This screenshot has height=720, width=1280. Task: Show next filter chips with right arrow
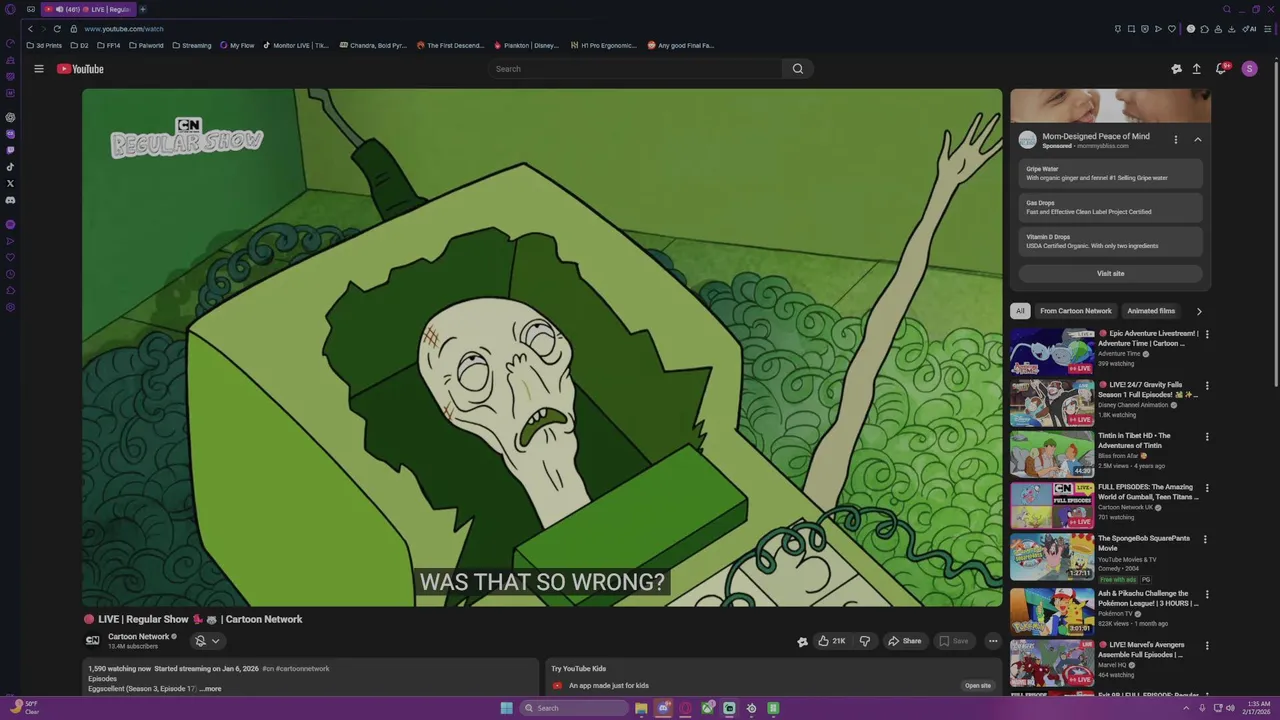1199,311
